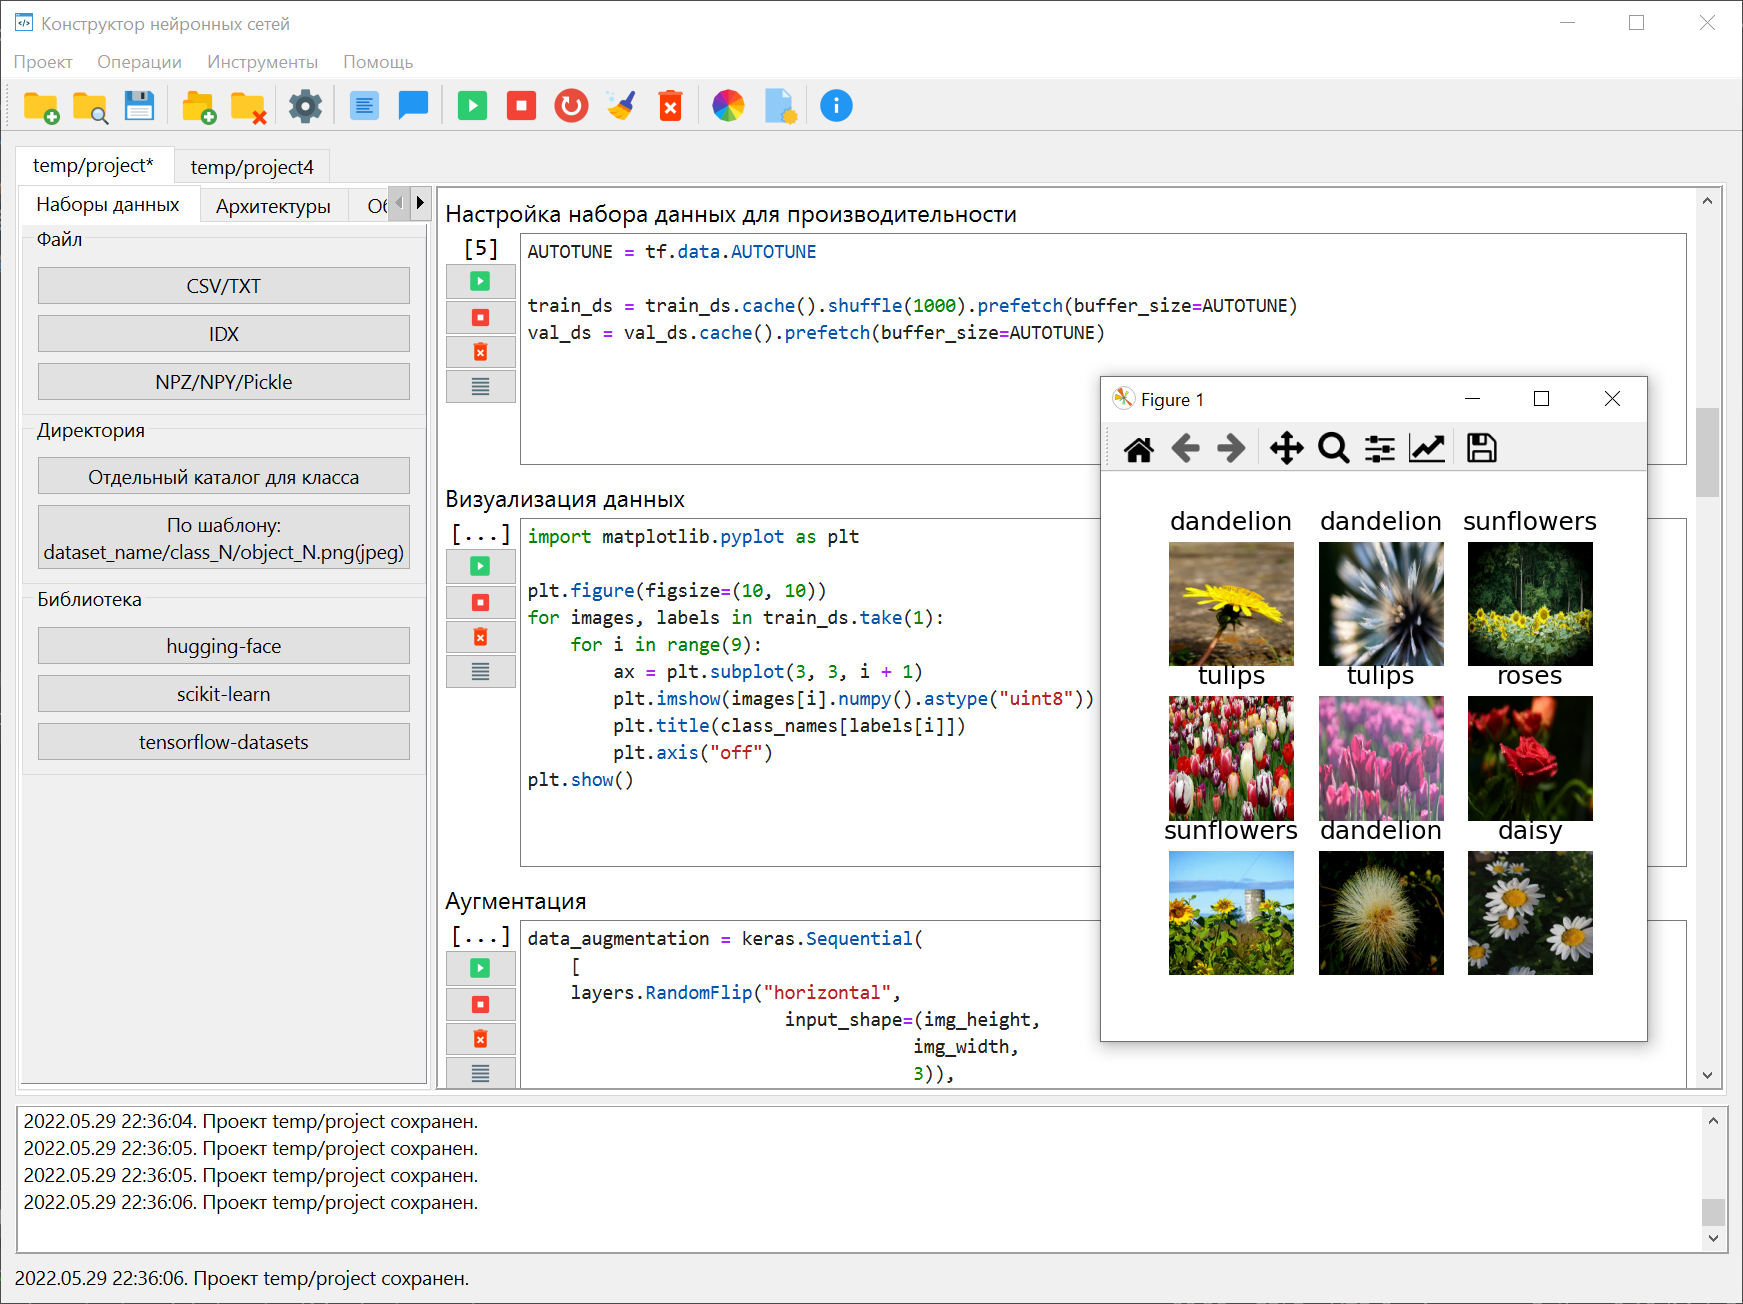Click log panel scrollbar up arrow
The width and height of the screenshot is (1743, 1304).
click(x=1713, y=1121)
